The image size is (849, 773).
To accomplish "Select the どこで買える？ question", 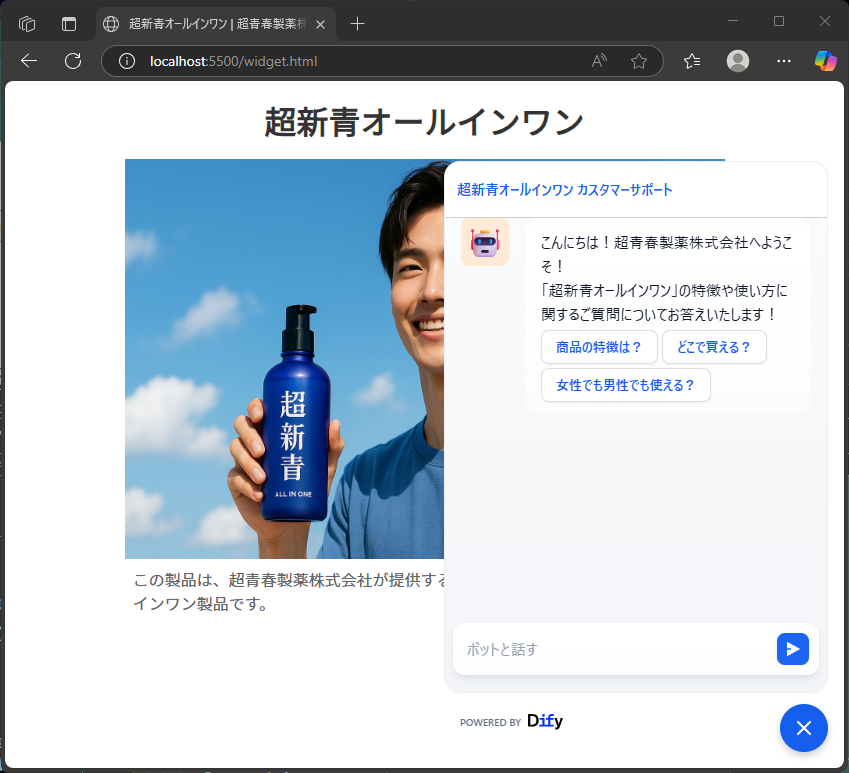I will tap(714, 347).
